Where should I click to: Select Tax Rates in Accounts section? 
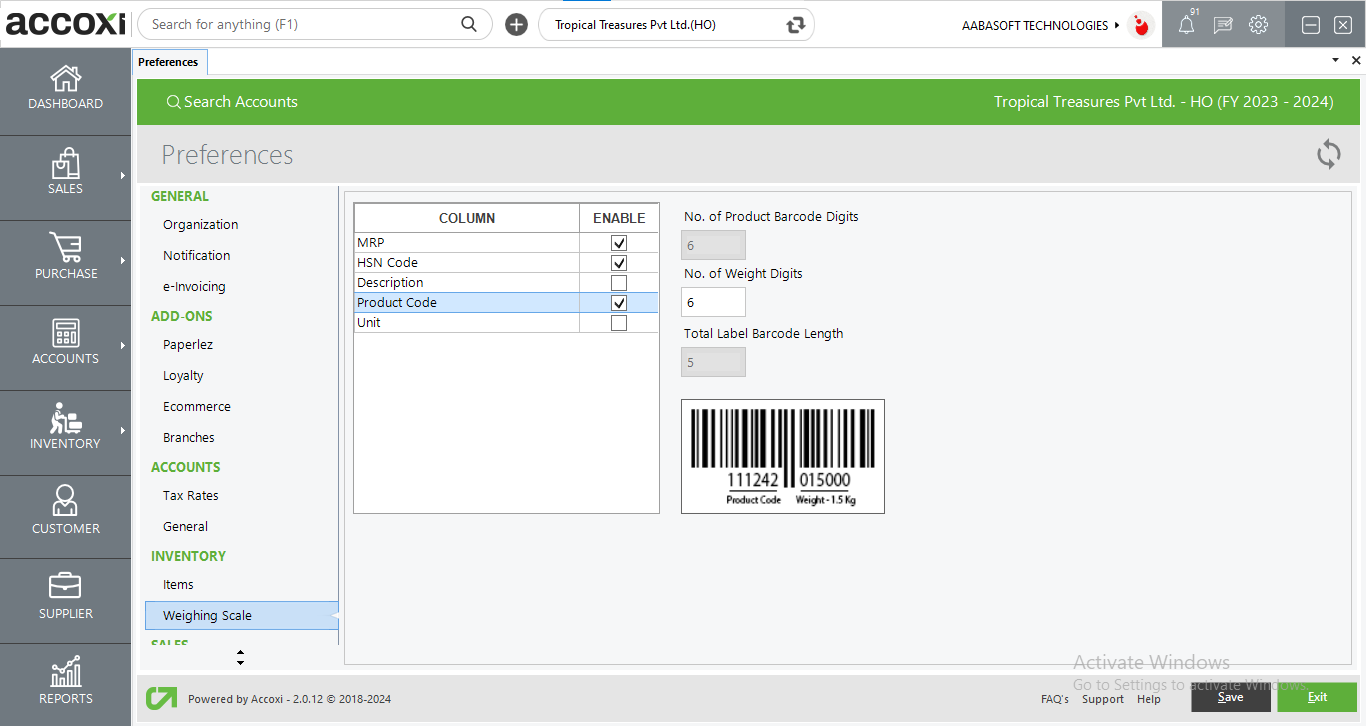[x=190, y=496]
